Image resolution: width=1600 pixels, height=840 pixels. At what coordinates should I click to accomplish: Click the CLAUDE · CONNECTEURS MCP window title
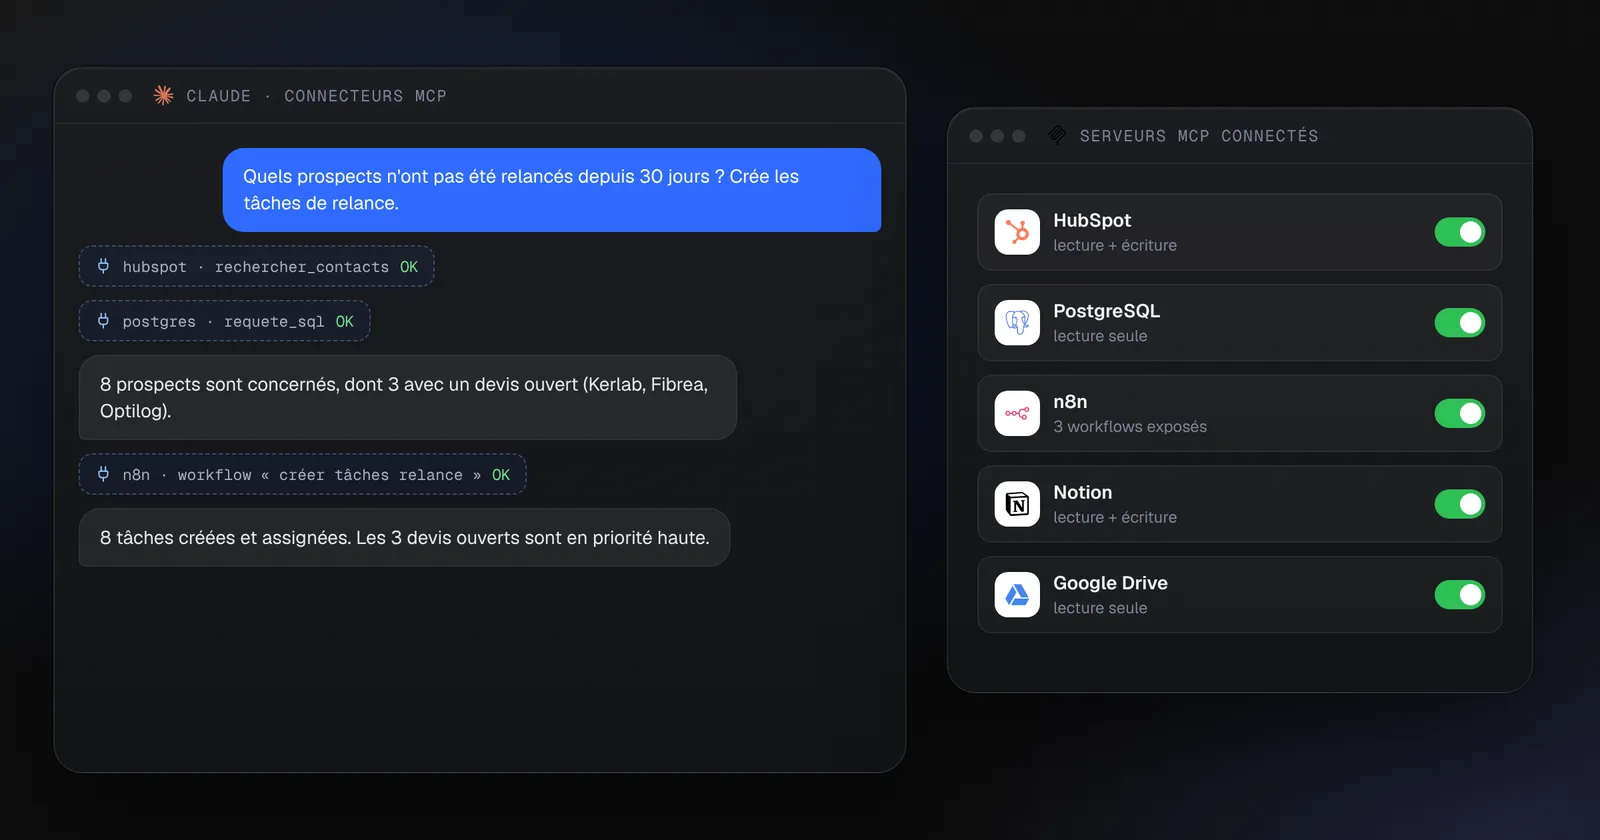[x=316, y=96]
